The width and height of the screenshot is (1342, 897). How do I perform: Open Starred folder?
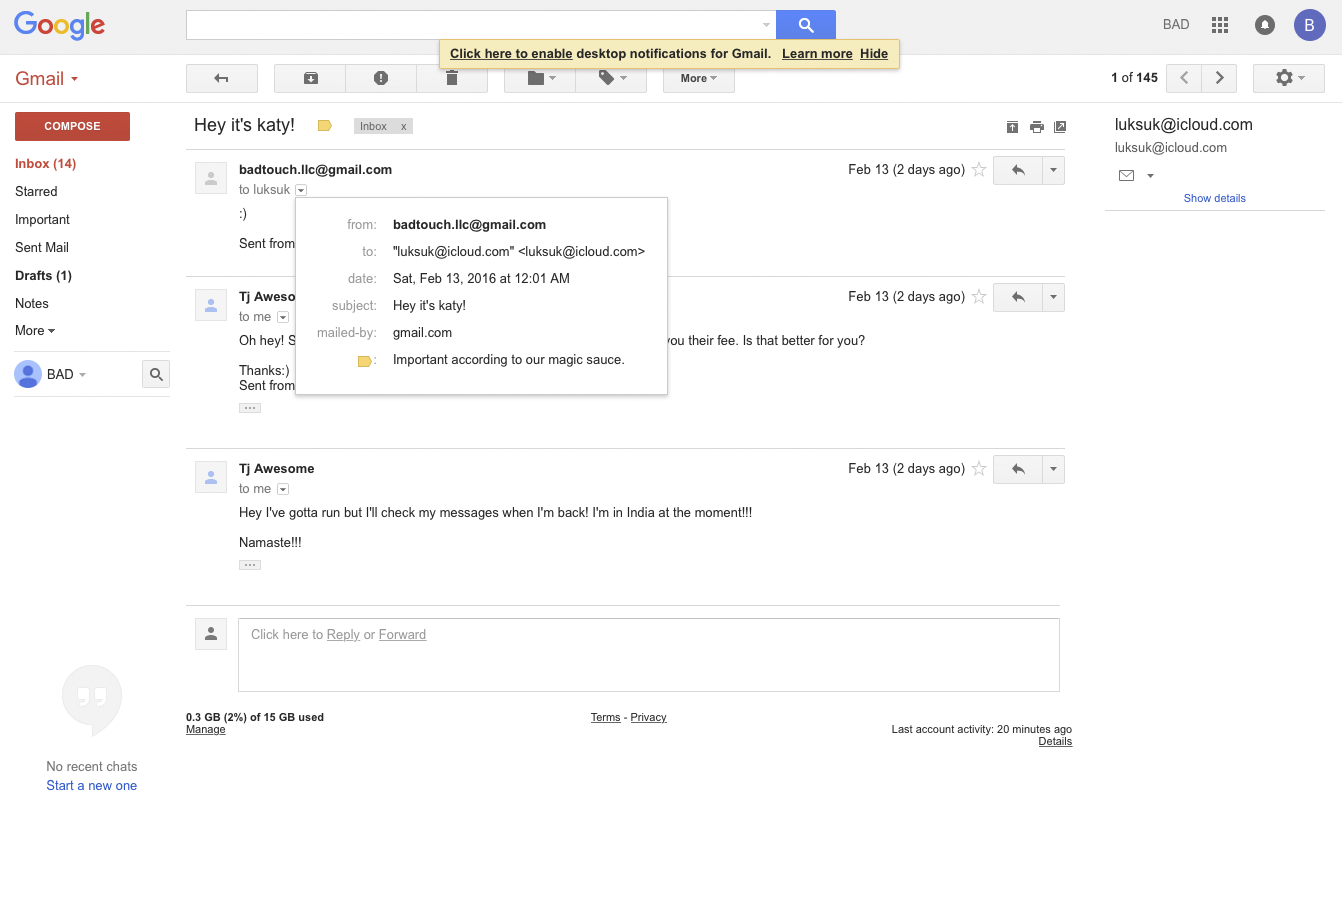(x=36, y=192)
